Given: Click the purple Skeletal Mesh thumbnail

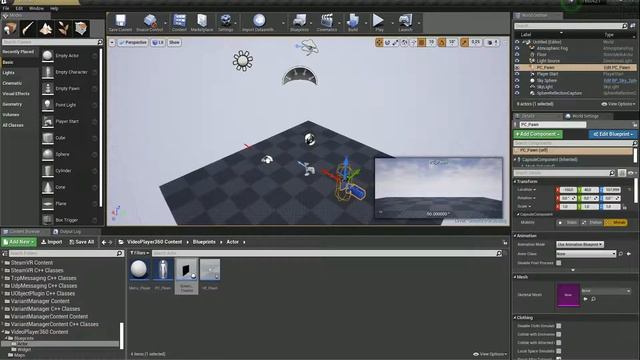Looking at the screenshot, I should pos(568,295).
